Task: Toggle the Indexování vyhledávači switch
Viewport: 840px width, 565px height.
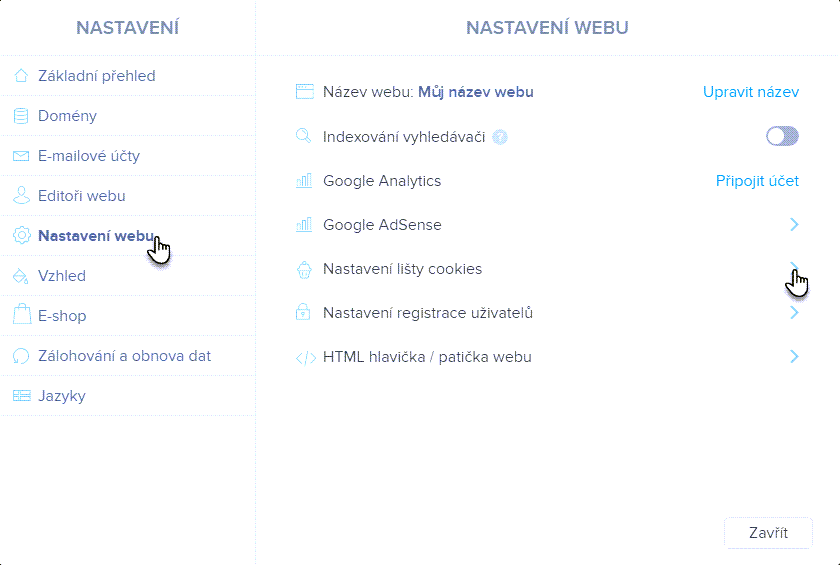Action: pos(782,136)
